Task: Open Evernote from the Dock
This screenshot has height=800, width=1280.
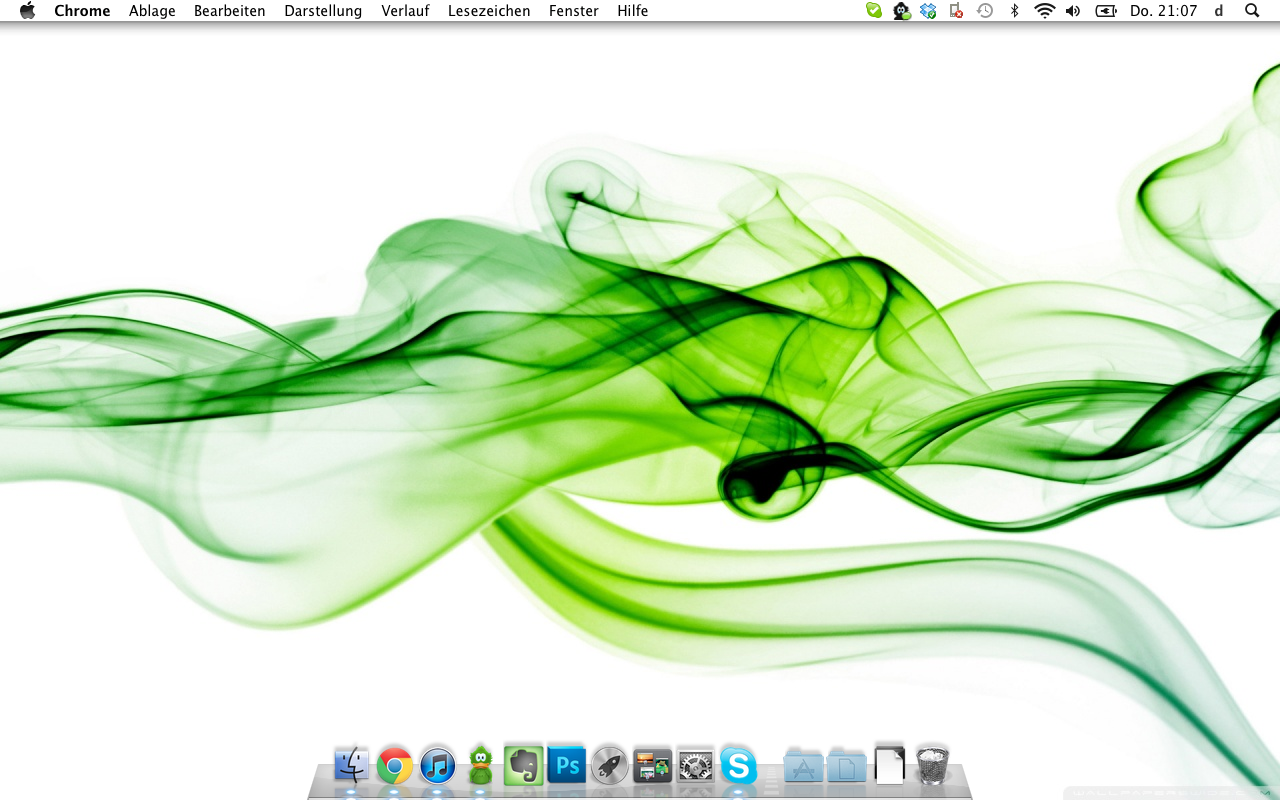Action: tap(523, 766)
